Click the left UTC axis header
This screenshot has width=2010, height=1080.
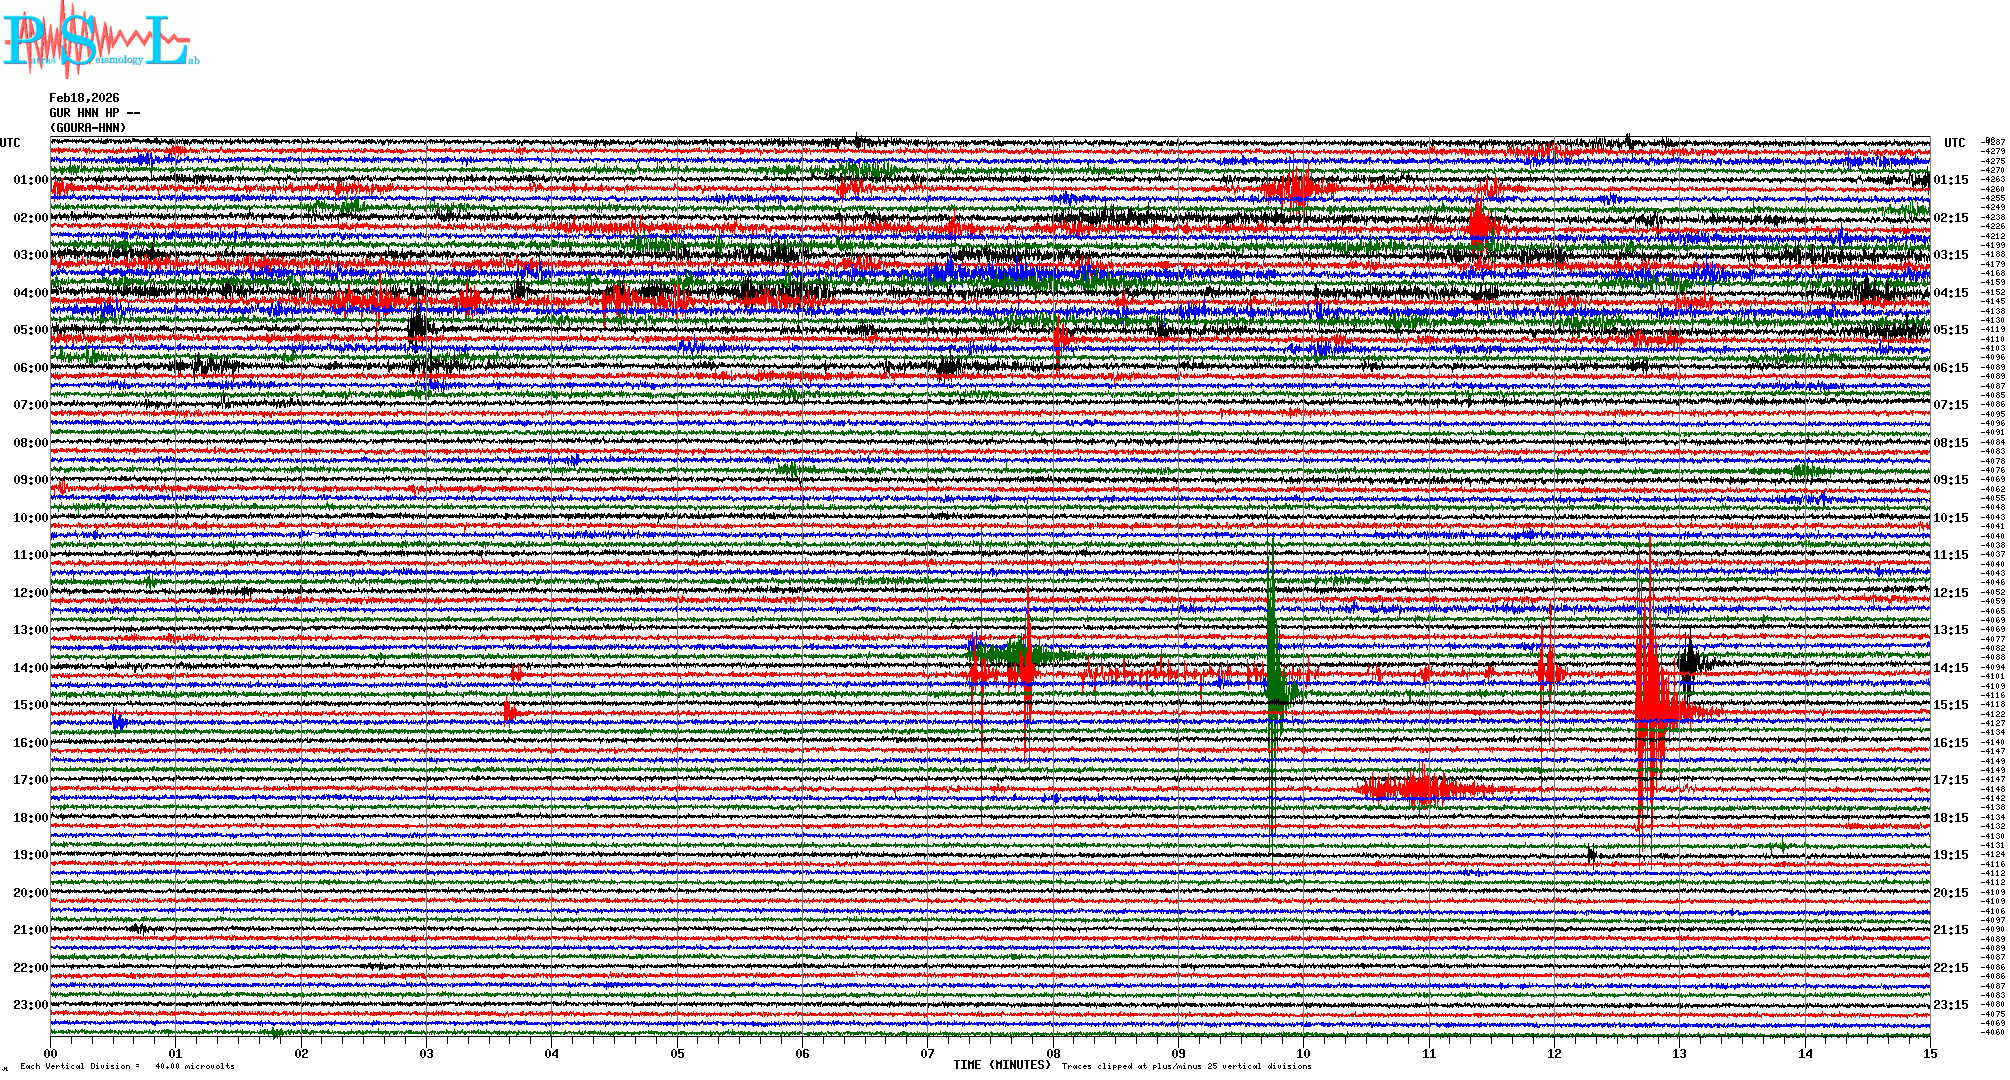pos(10,143)
